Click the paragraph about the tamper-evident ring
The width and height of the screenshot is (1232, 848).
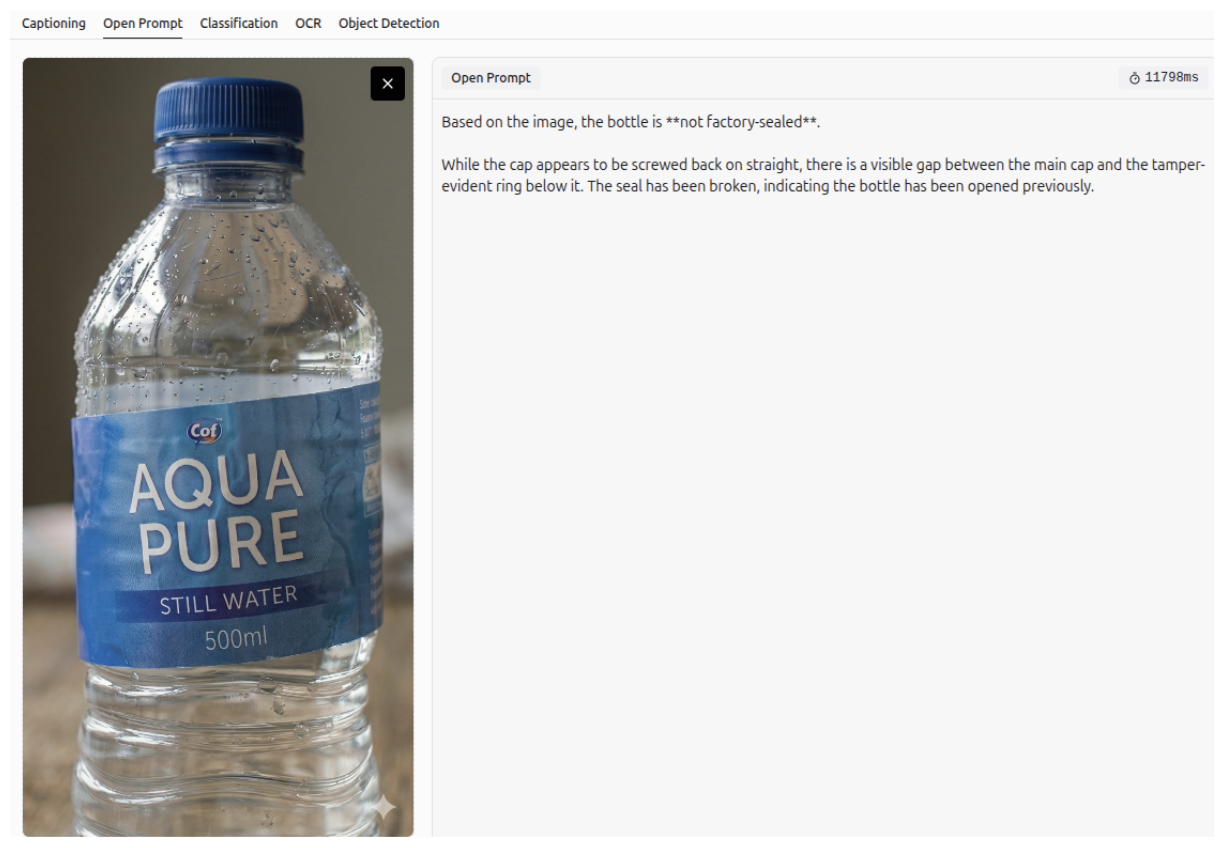tap(823, 176)
